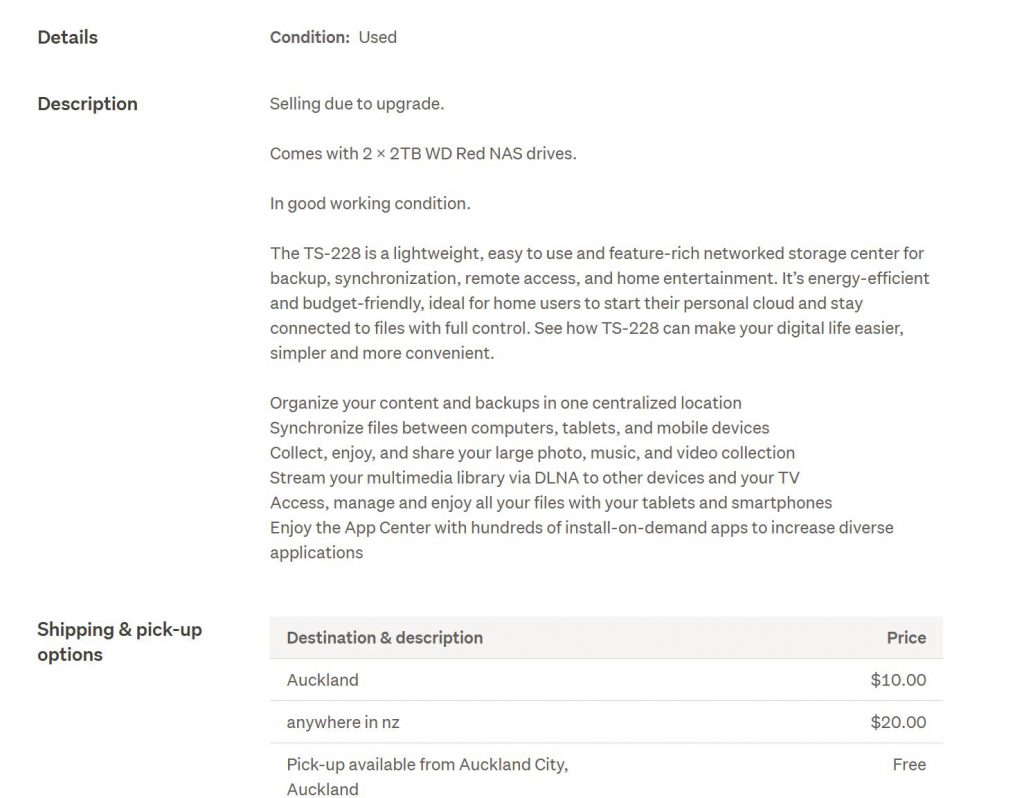
Task: Click the Condition: Used text
Action: 333,37
